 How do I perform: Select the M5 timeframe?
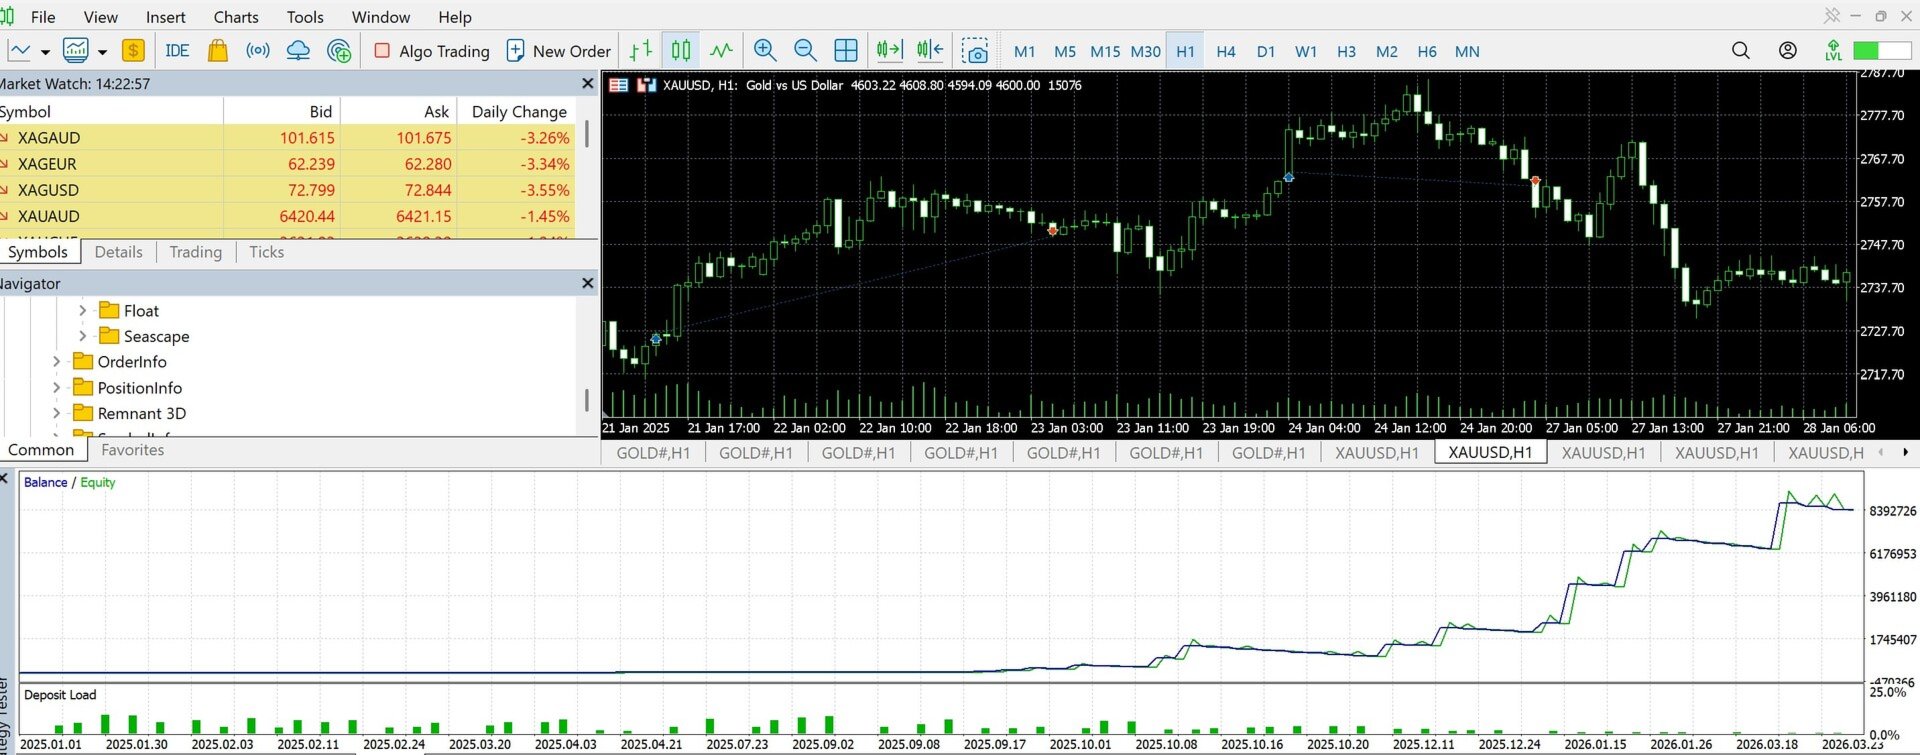1065,51
